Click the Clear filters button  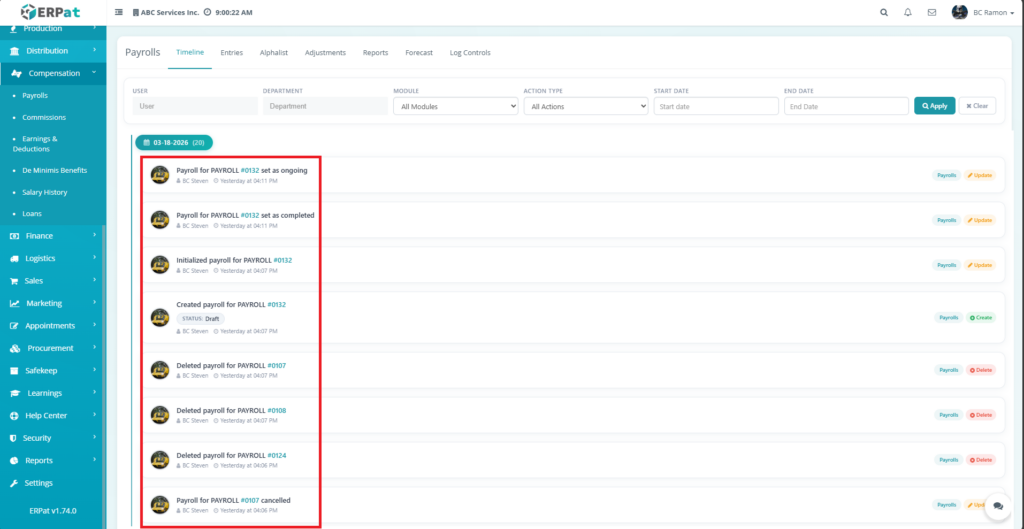coord(977,106)
